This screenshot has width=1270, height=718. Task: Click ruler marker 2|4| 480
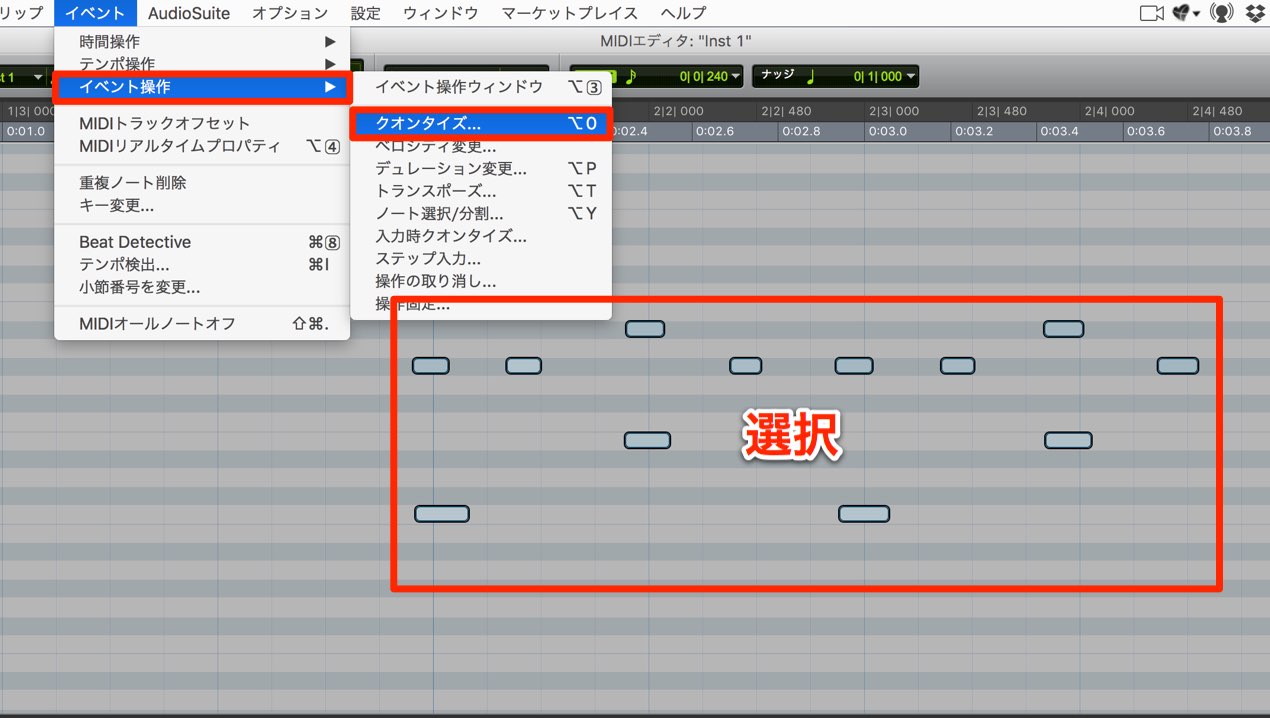click(1217, 111)
